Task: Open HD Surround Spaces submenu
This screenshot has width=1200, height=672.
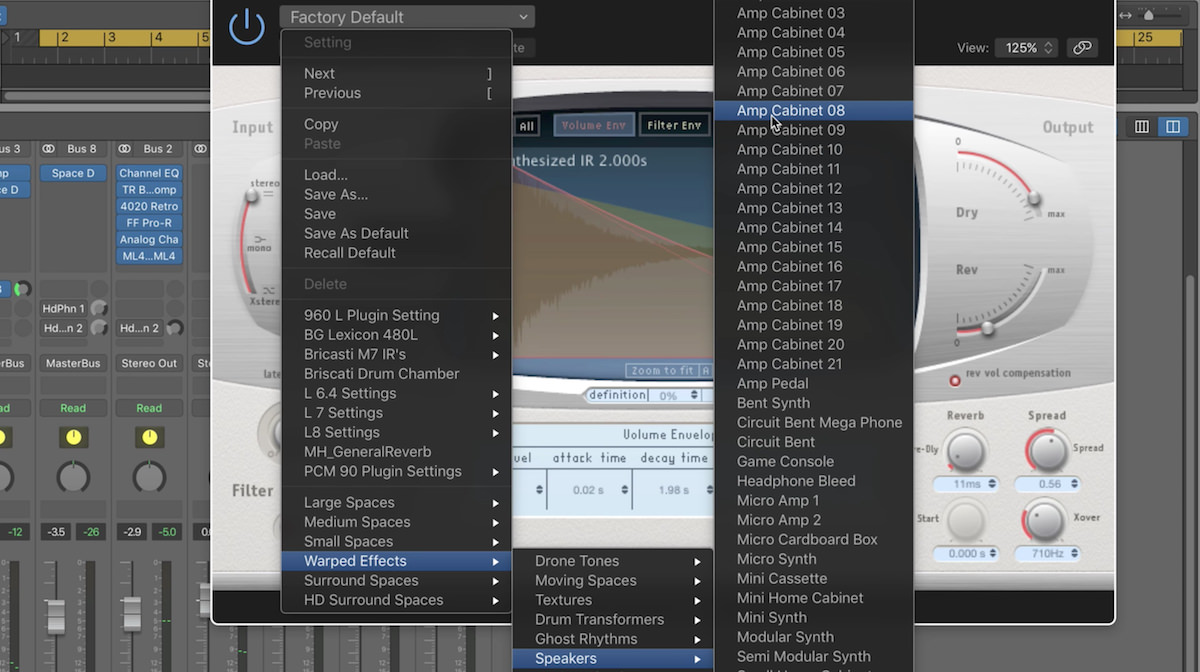Action: pyautogui.click(x=397, y=600)
